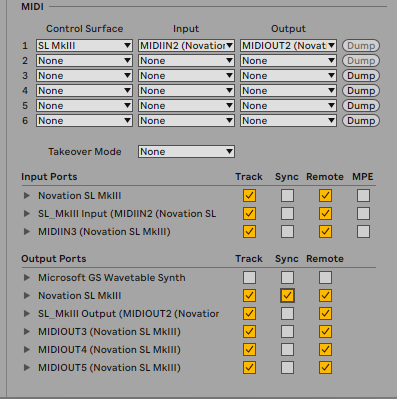Screen dimensions: 397x399
Task: Disable Track for MIDIIN3 input port
Action: [249, 232]
